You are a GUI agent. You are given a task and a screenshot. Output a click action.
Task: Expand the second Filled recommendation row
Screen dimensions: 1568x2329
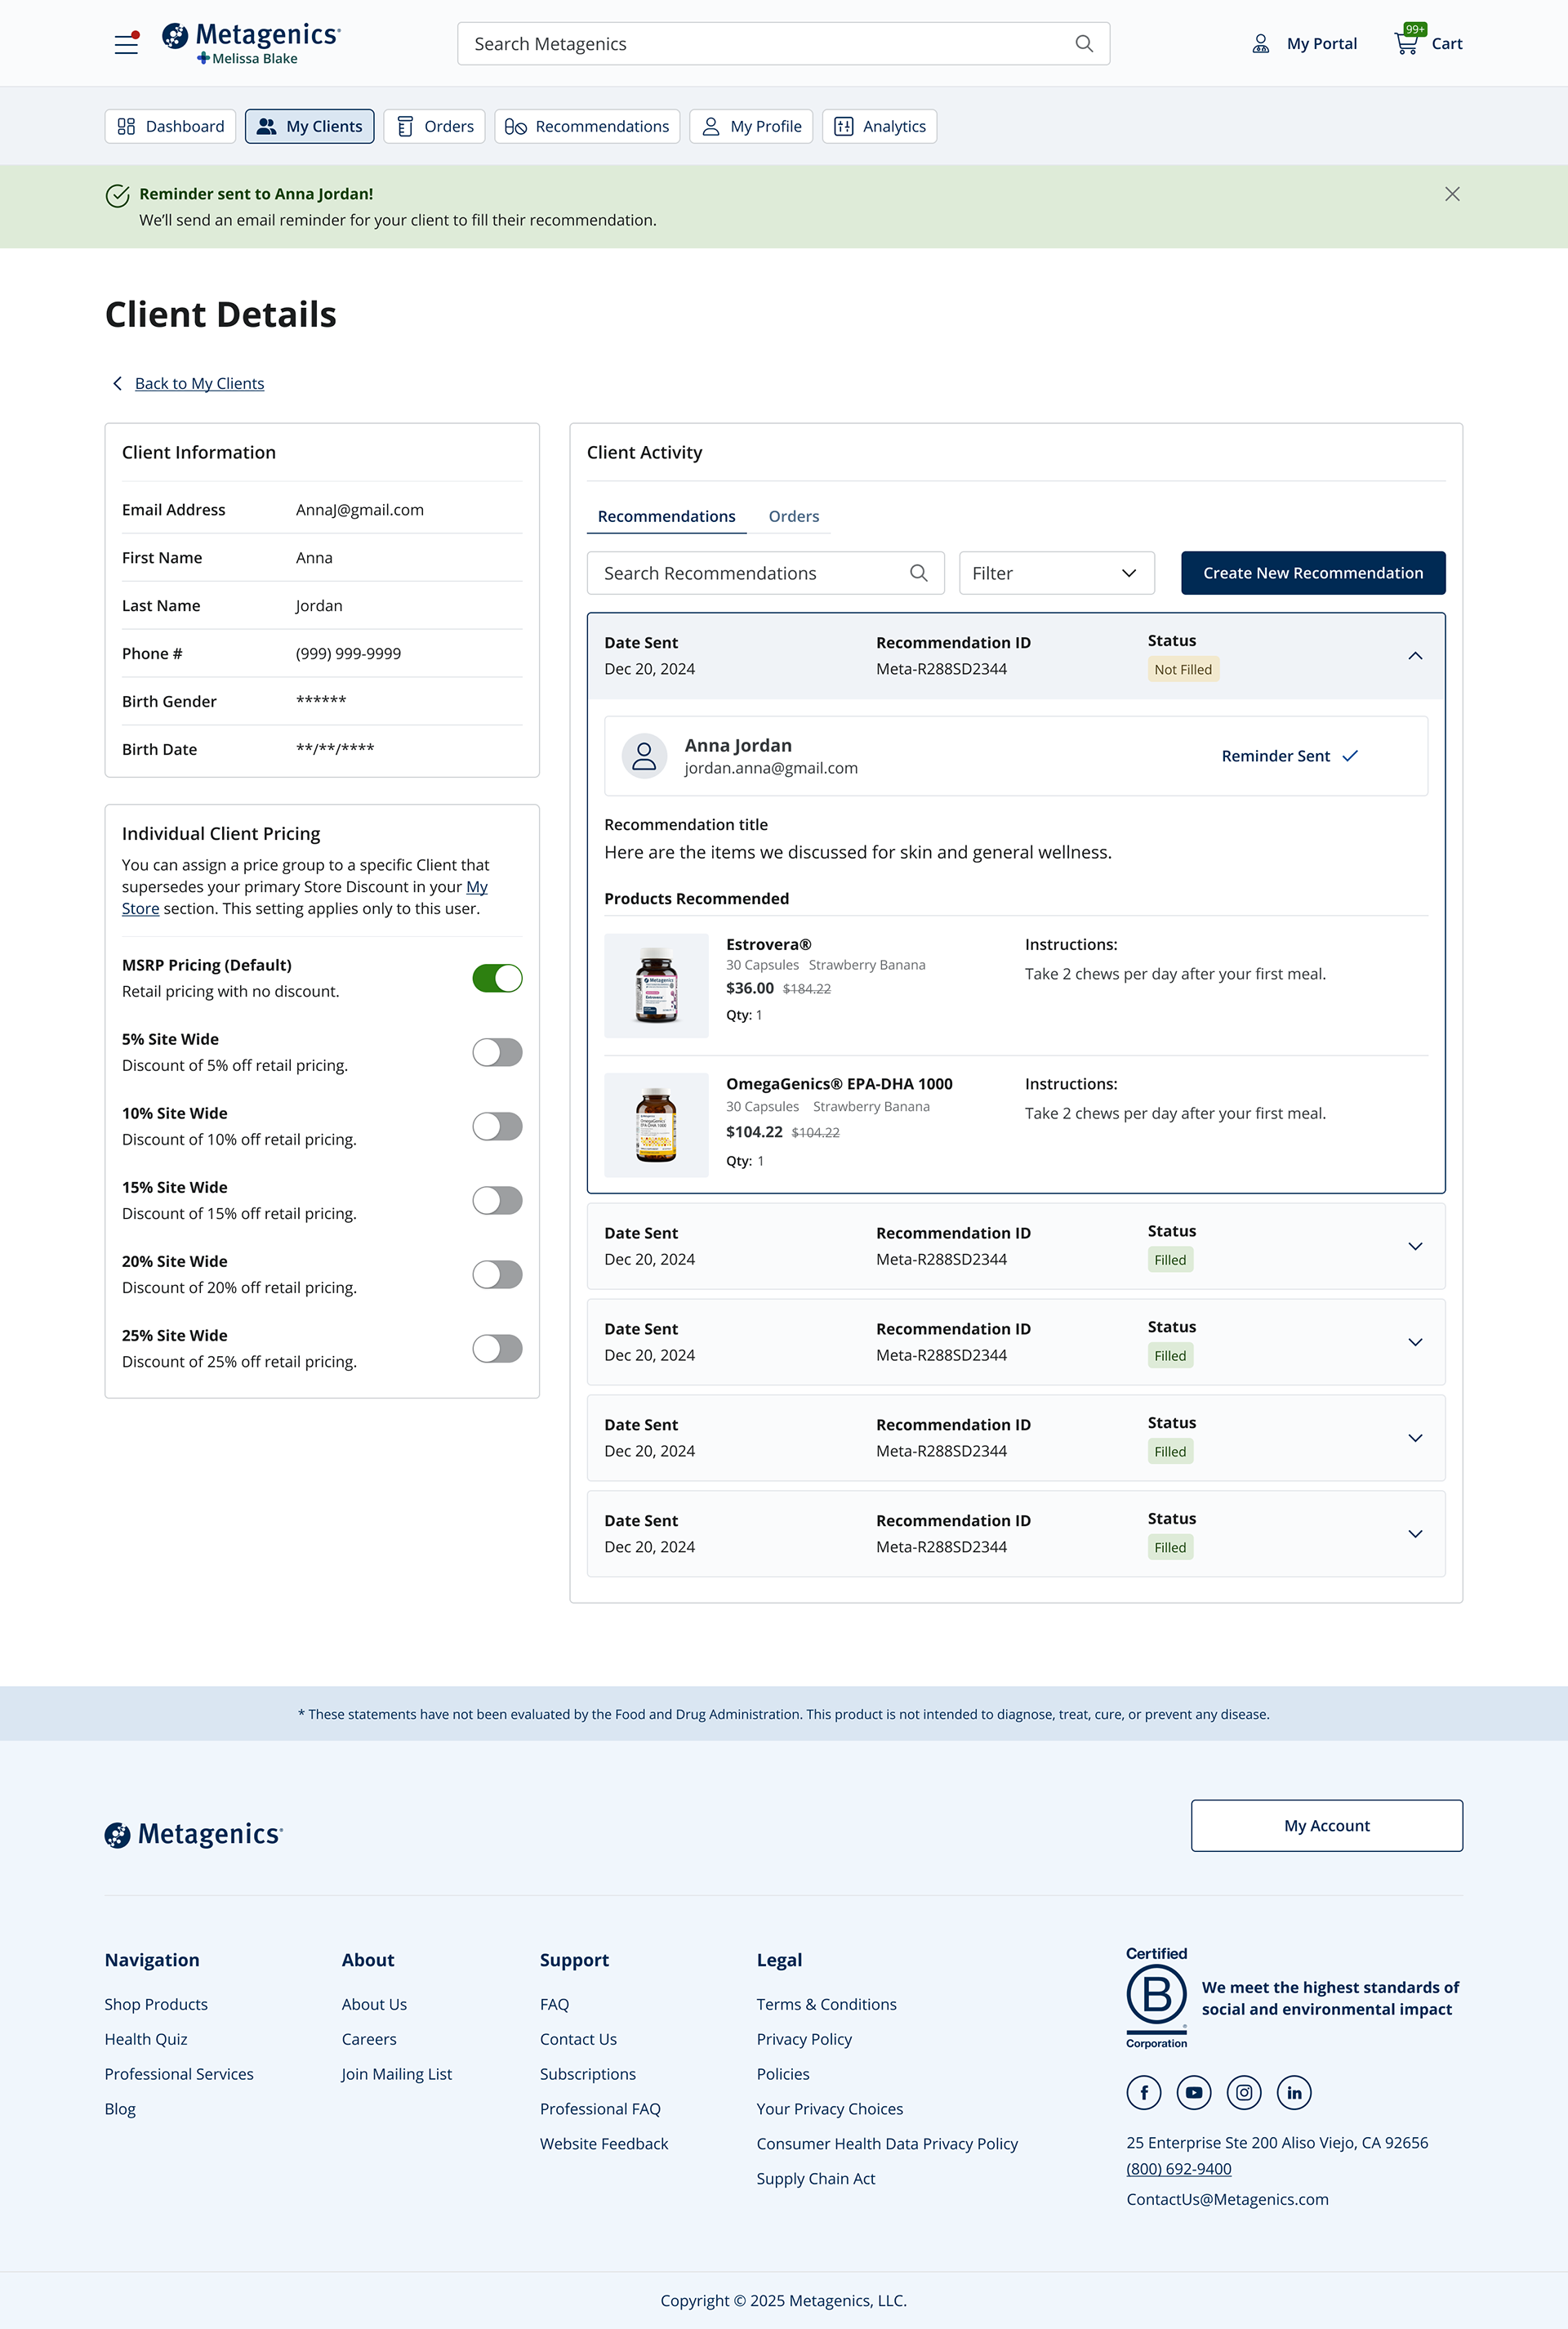click(x=1414, y=1342)
